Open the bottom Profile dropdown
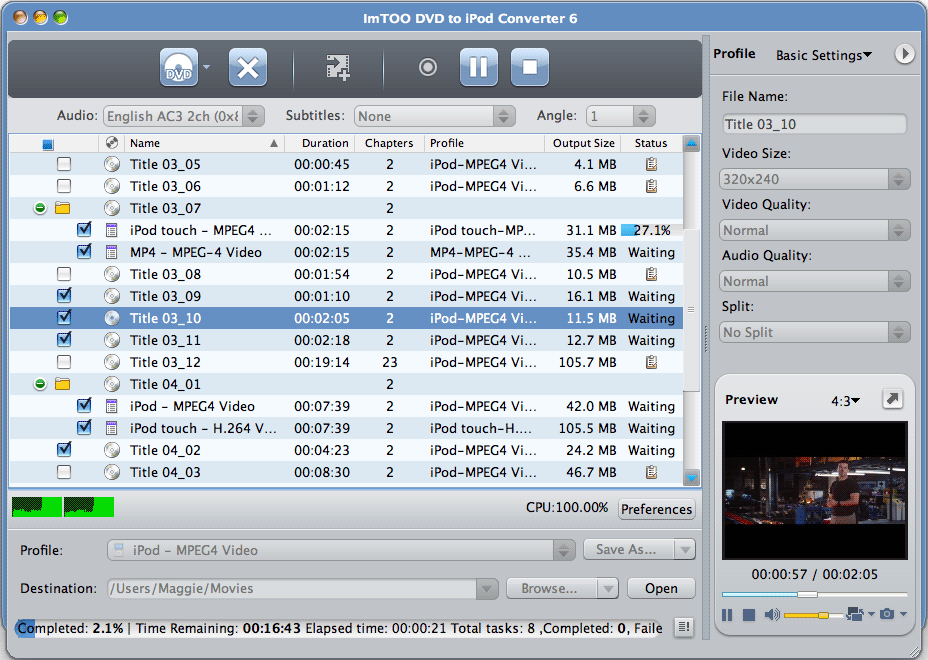The width and height of the screenshot is (928, 660). tap(341, 550)
